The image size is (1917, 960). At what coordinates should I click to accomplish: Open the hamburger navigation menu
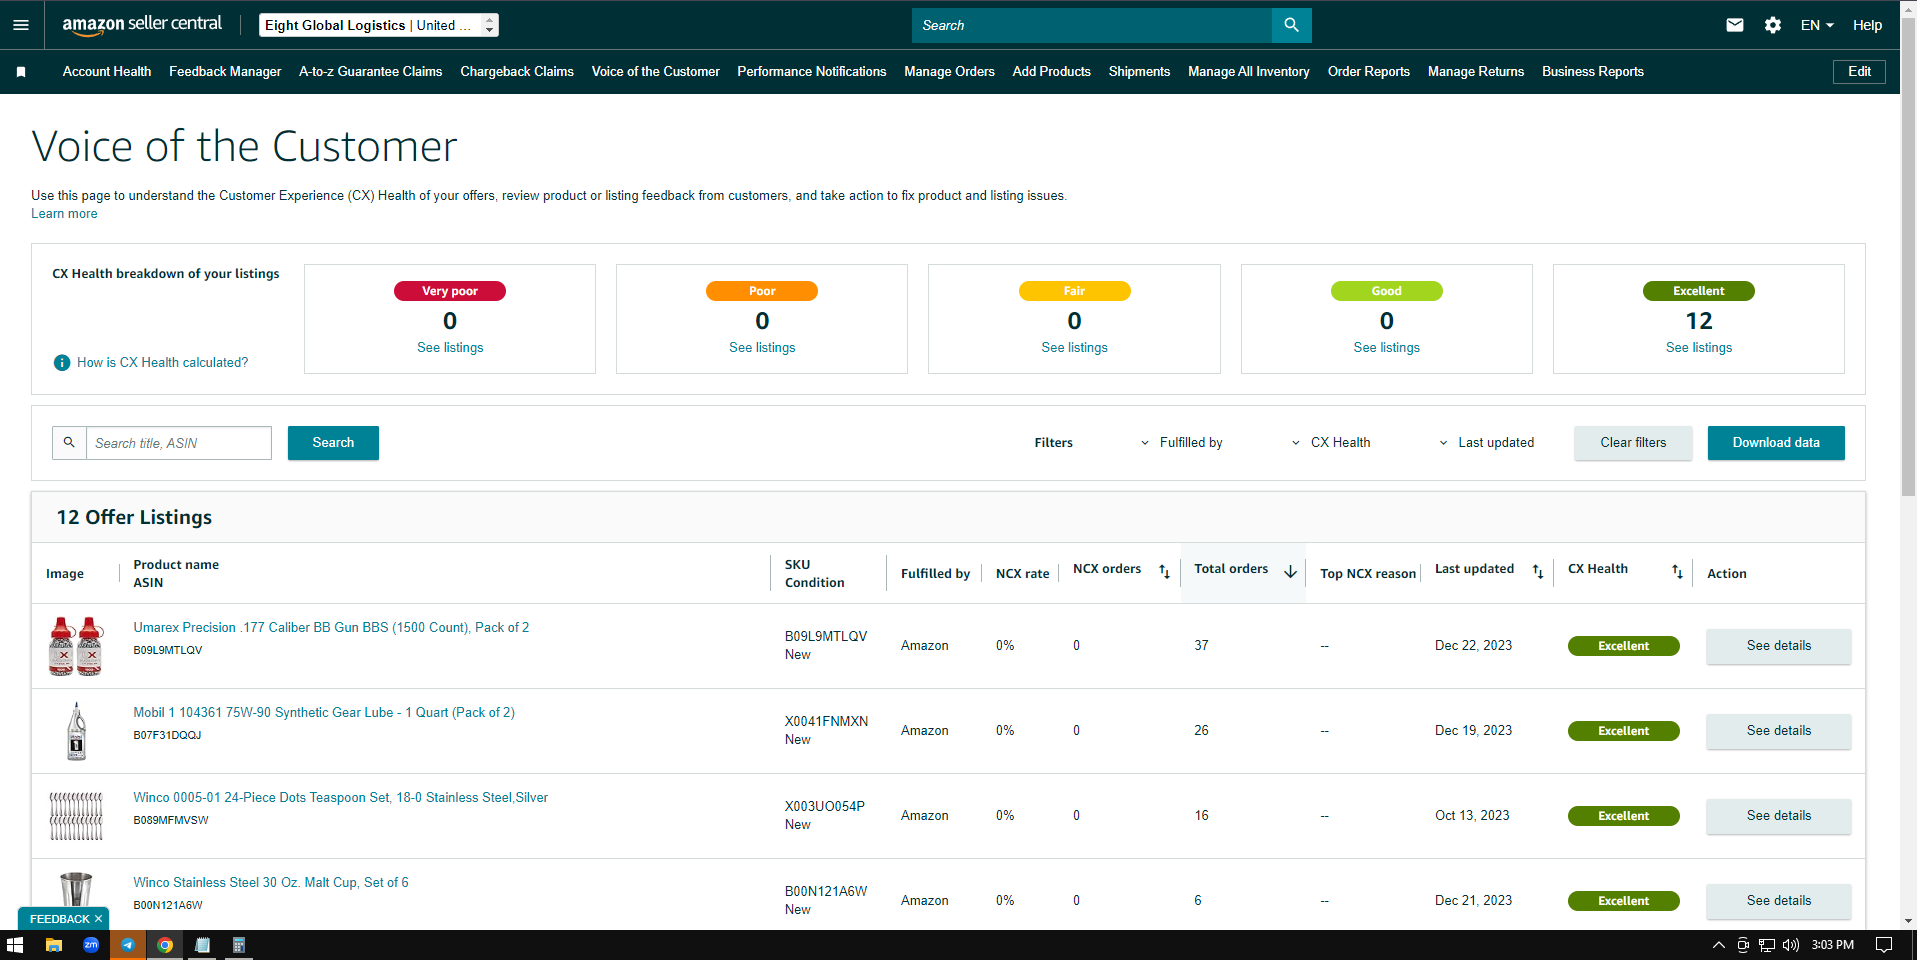pyautogui.click(x=21, y=25)
